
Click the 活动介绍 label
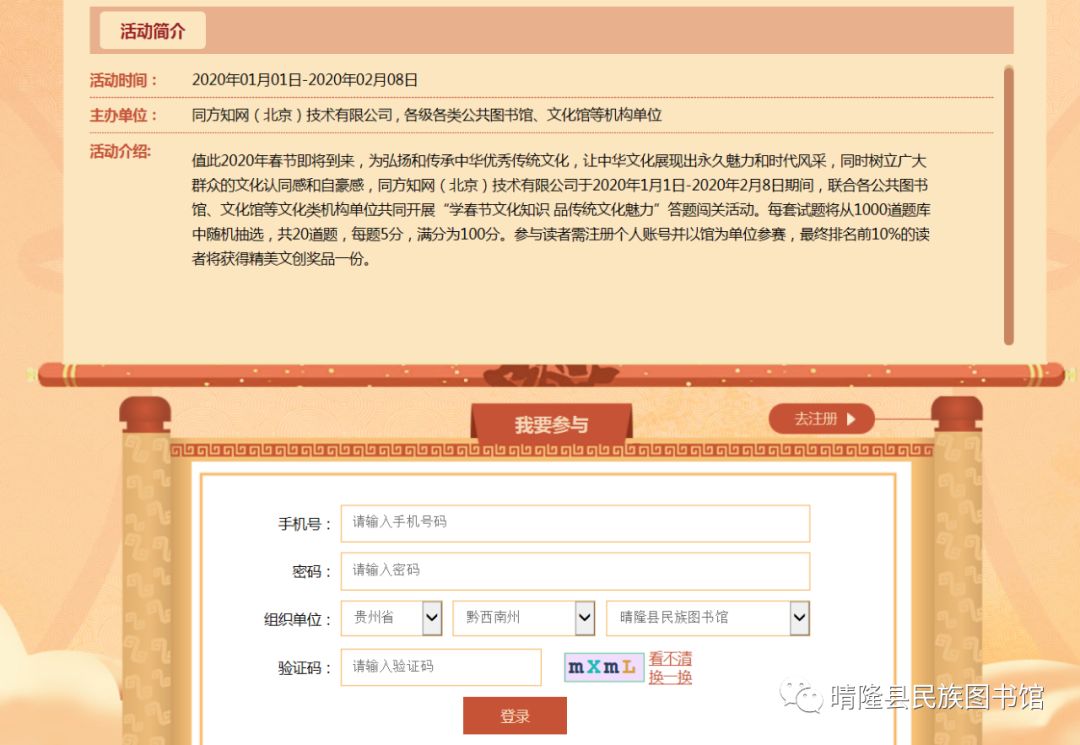pos(121,151)
